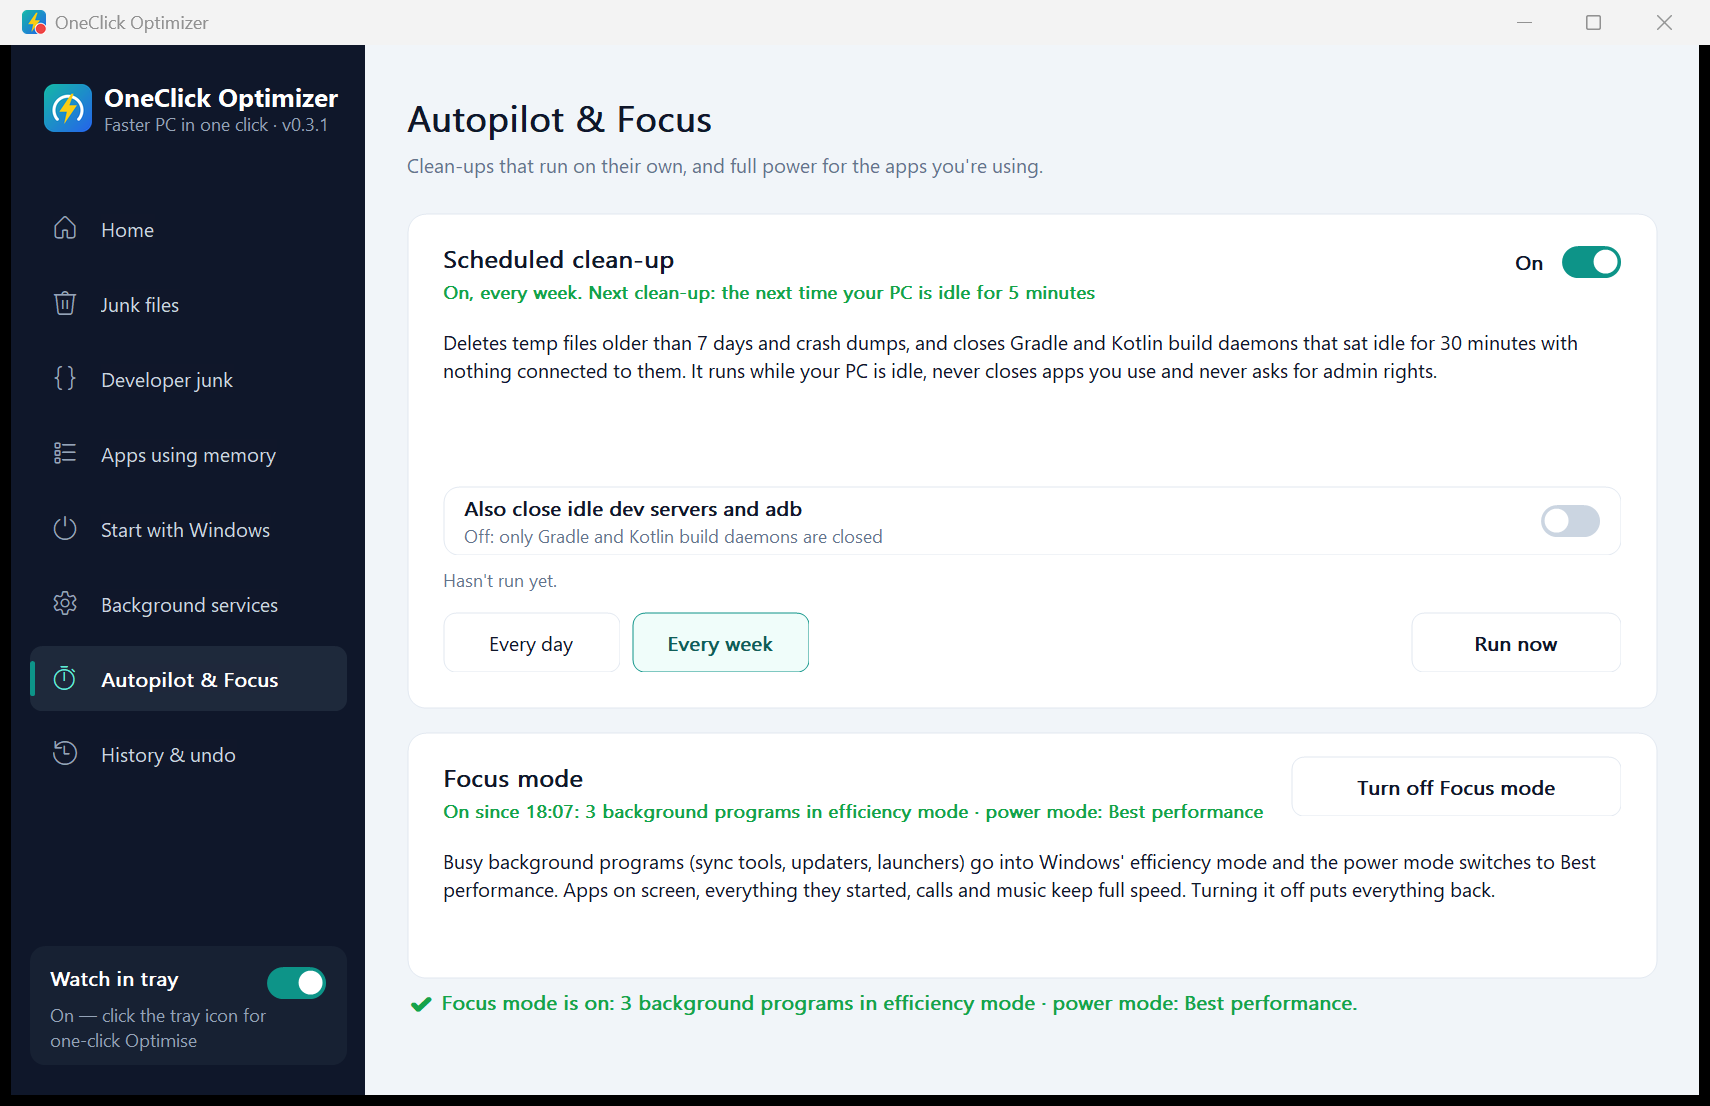Maximize the OneClick Optimizer window
Viewport: 1710px width, 1106px height.
[1594, 22]
